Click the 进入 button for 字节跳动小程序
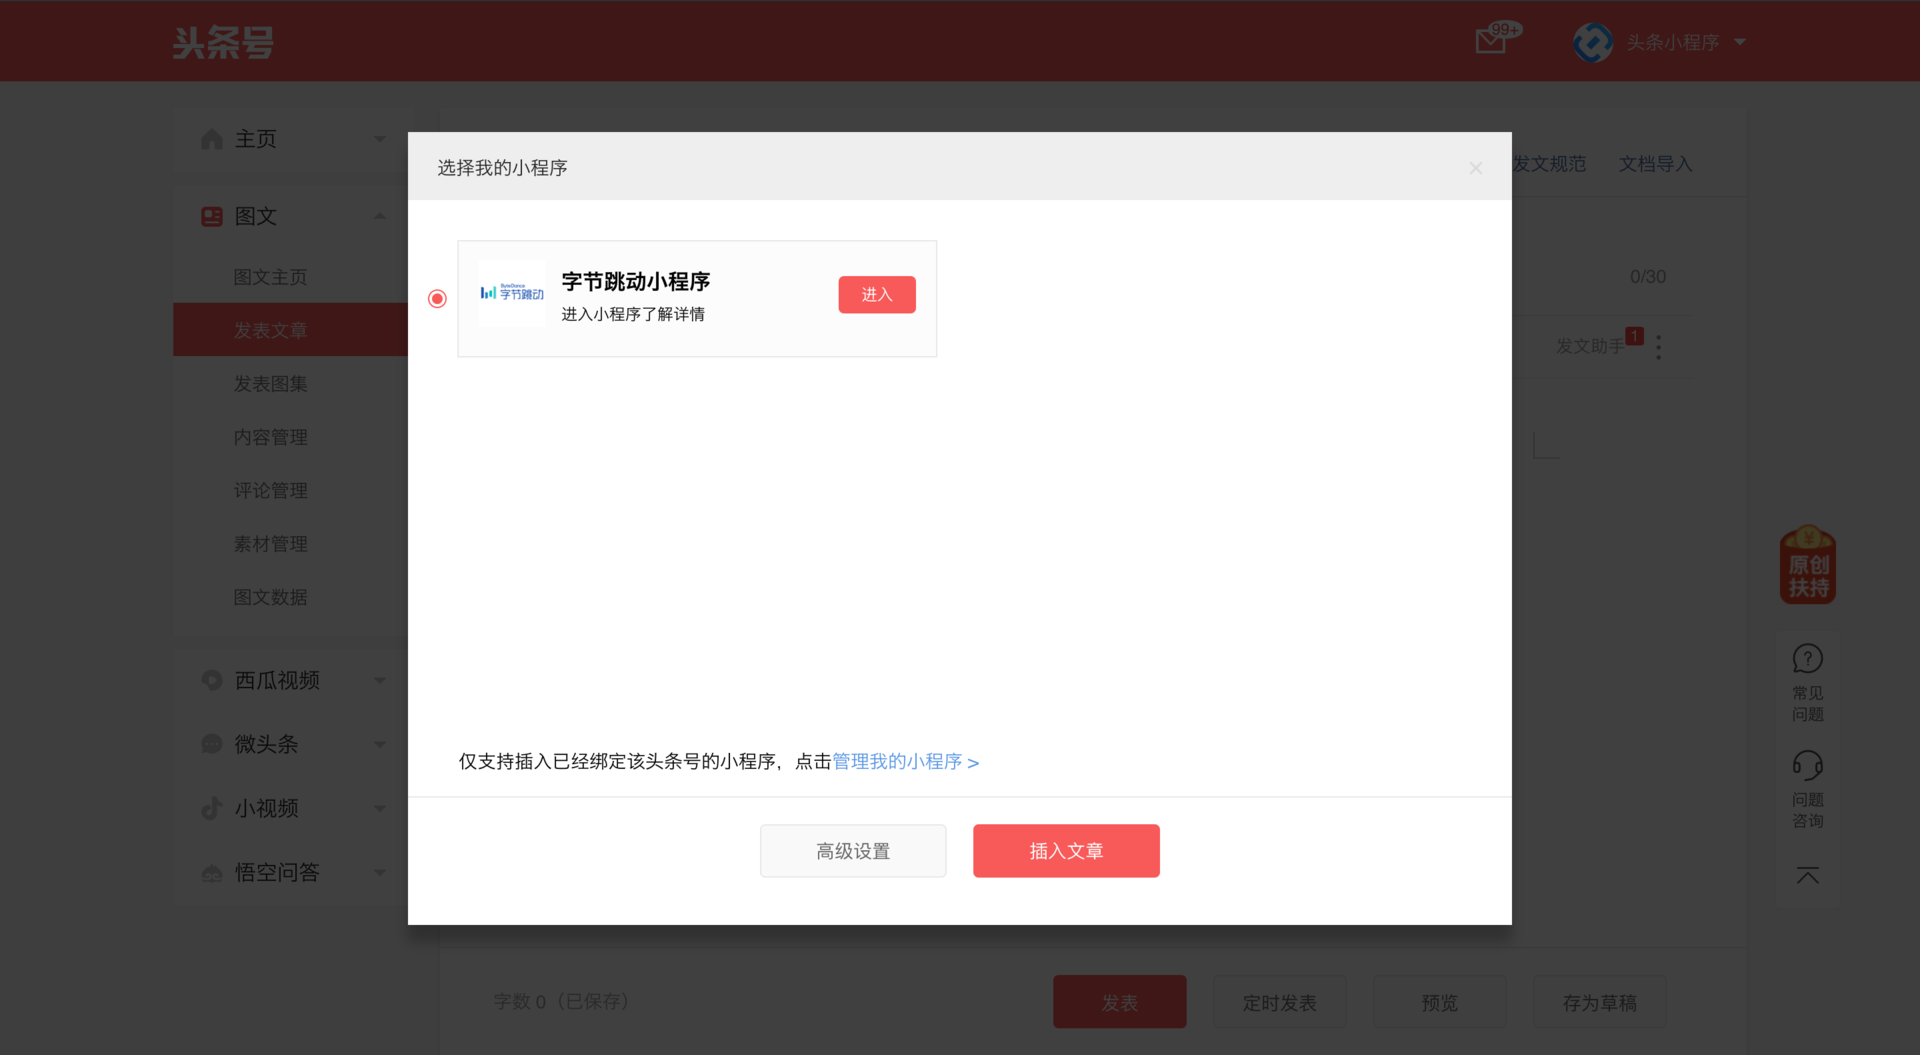 (877, 295)
